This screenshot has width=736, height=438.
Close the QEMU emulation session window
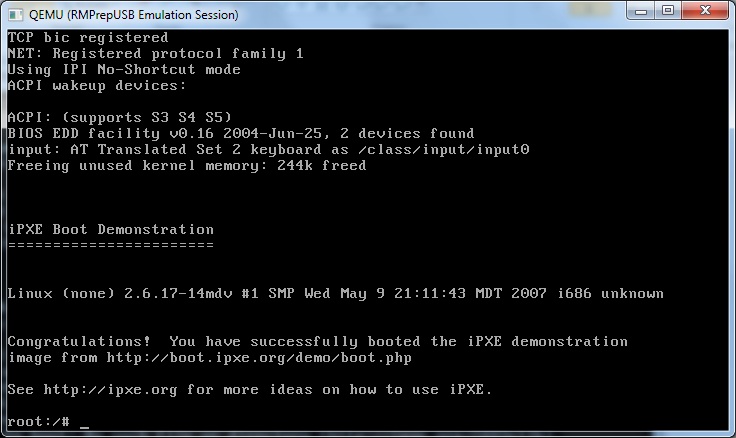click(x=705, y=11)
